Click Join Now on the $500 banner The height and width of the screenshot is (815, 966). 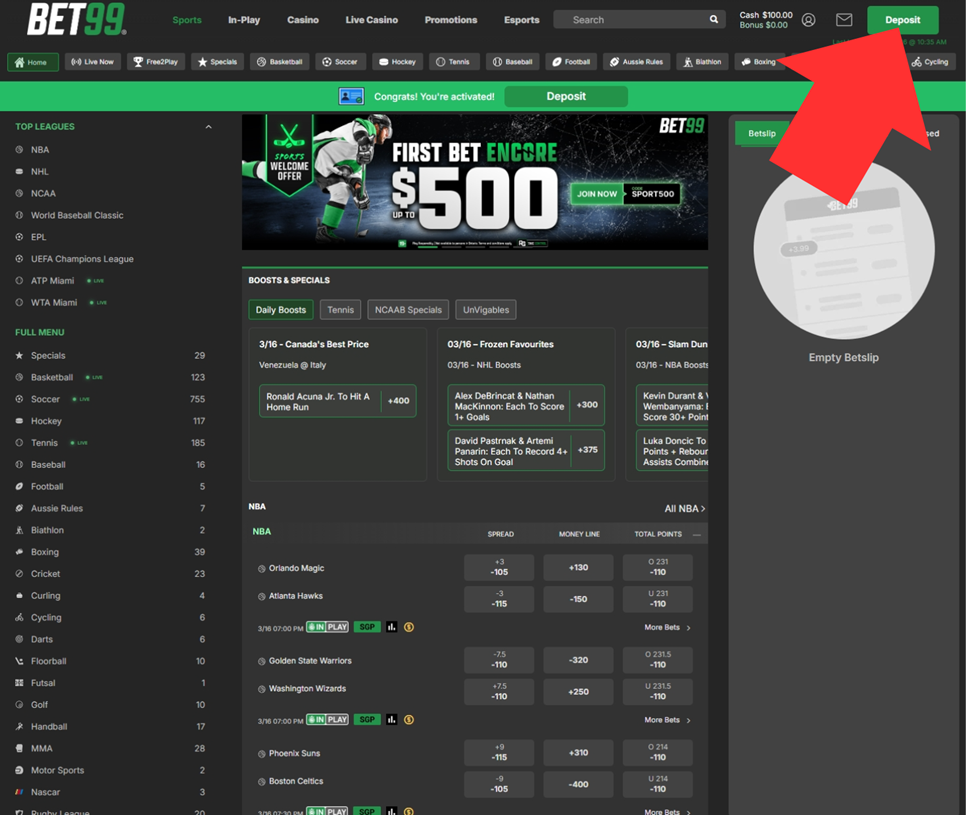pyautogui.click(x=597, y=194)
